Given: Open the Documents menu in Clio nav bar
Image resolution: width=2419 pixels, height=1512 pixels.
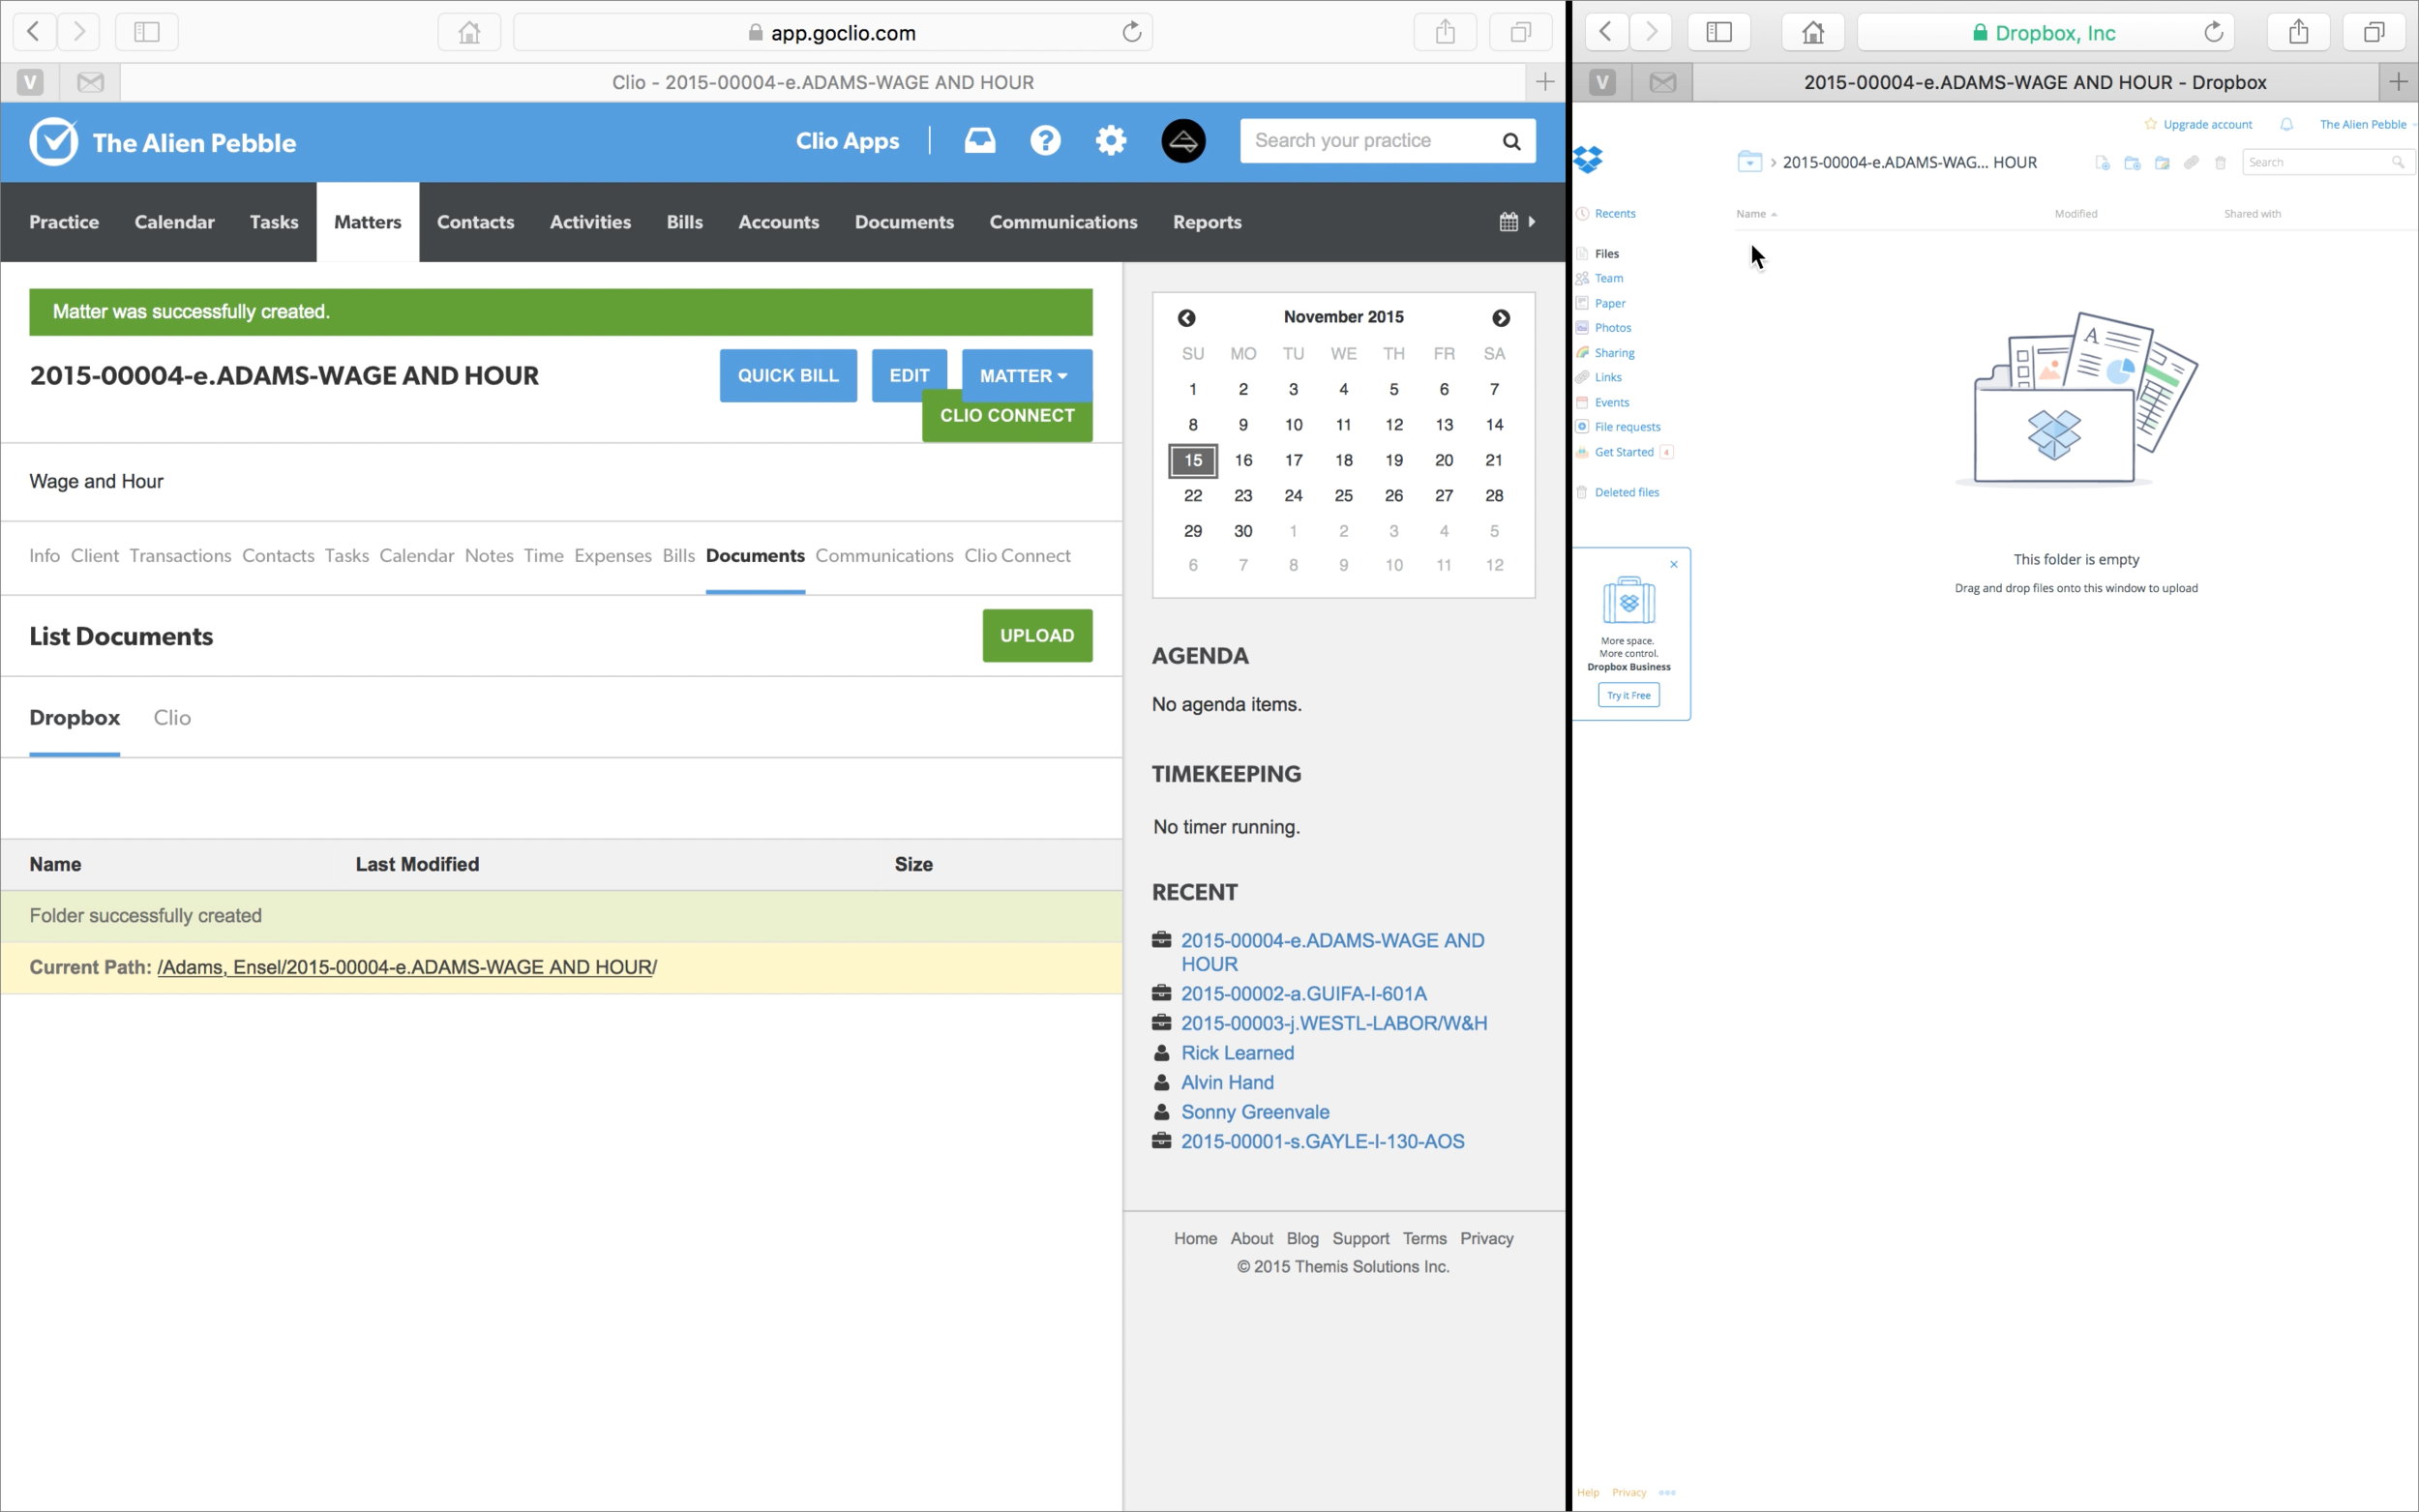Looking at the screenshot, I should point(903,222).
